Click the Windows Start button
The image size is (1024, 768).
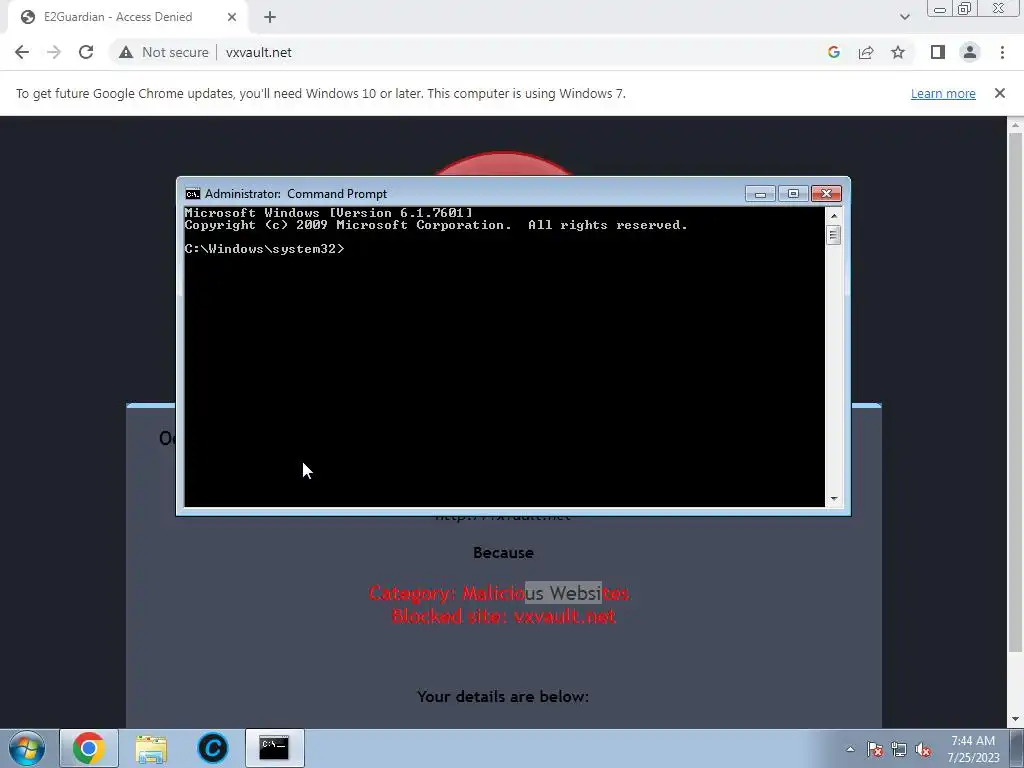[27, 748]
